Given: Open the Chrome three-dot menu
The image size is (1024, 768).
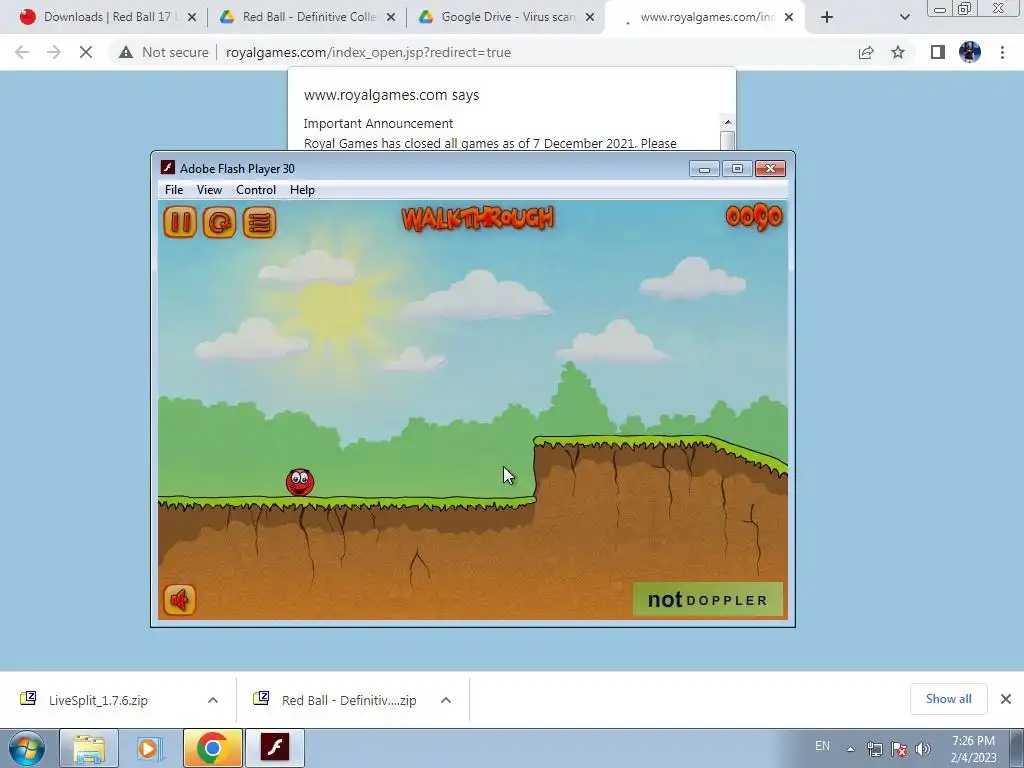Looking at the screenshot, I should click(1002, 52).
